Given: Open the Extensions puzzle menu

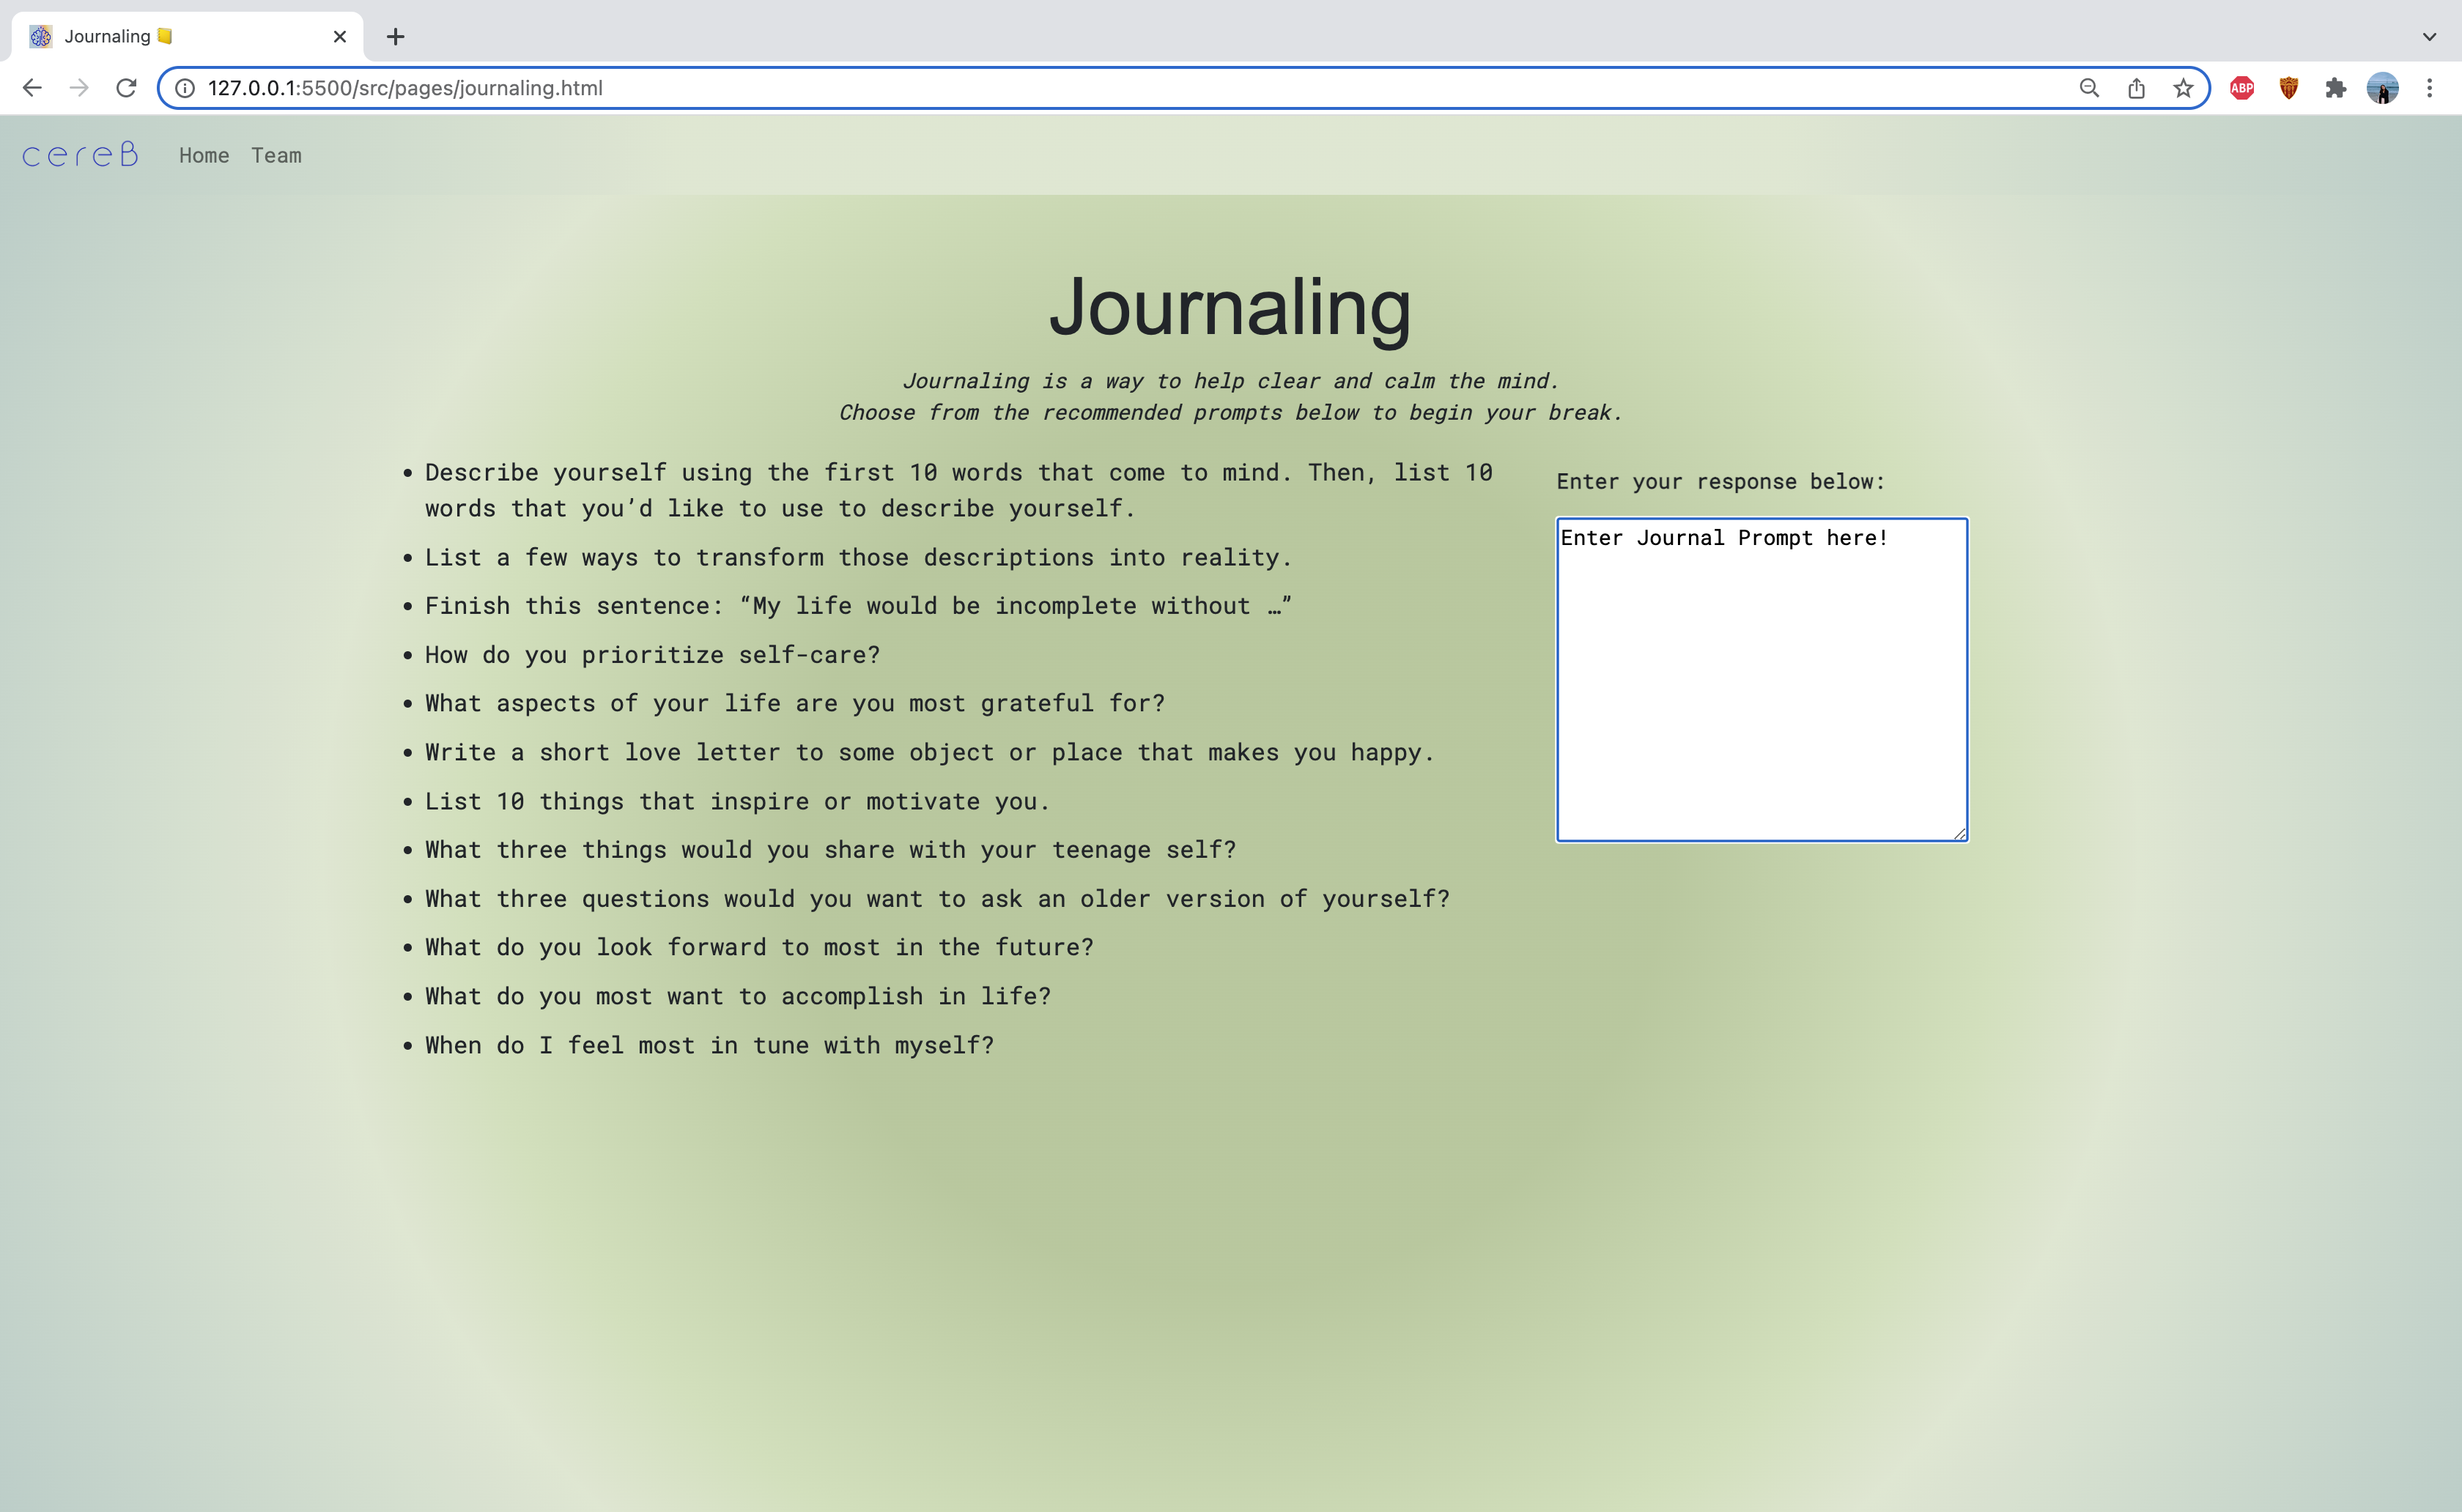Looking at the screenshot, I should [2335, 88].
